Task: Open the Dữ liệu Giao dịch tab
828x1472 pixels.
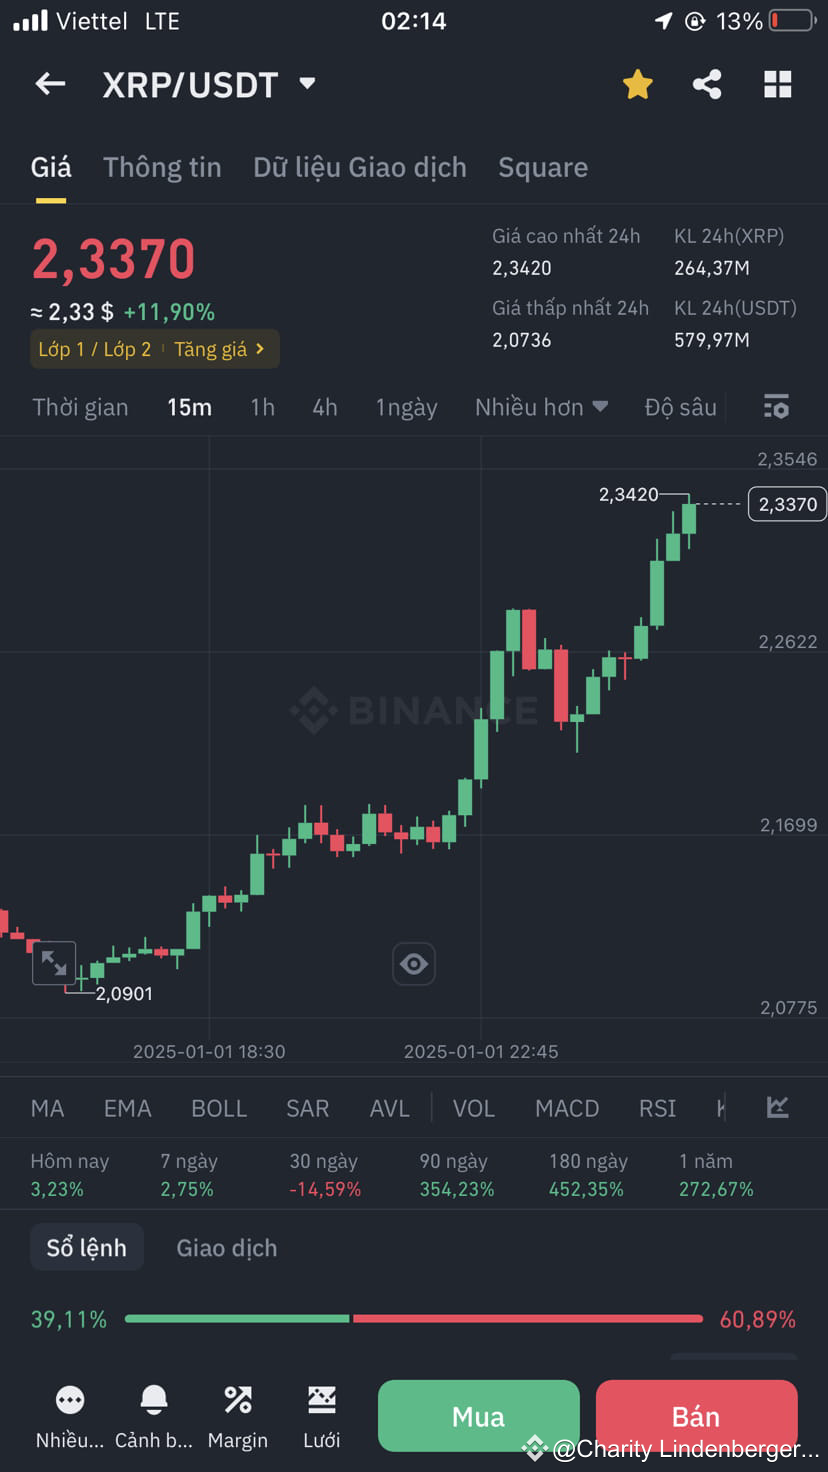Action: pyautogui.click(x=360, y=167)
